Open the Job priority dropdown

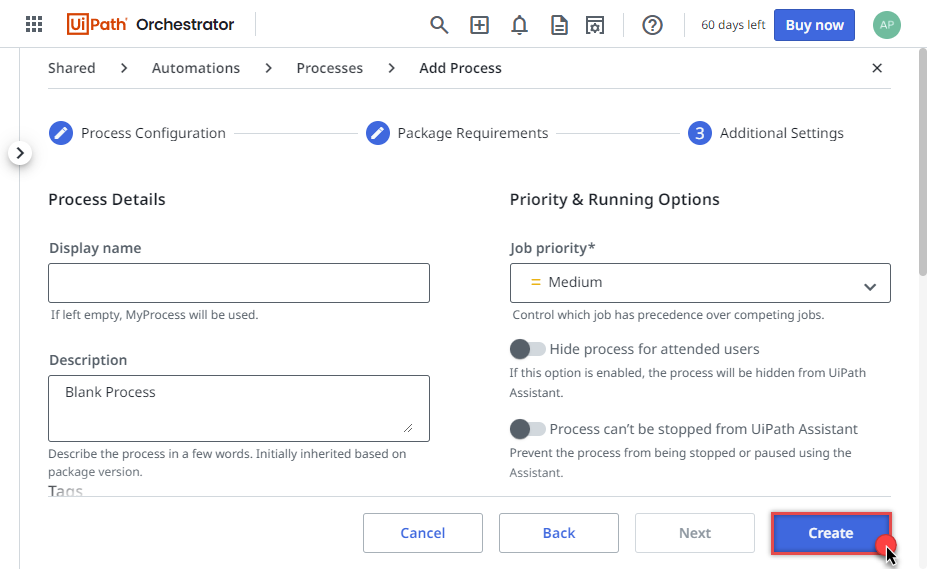coord(700,283)
